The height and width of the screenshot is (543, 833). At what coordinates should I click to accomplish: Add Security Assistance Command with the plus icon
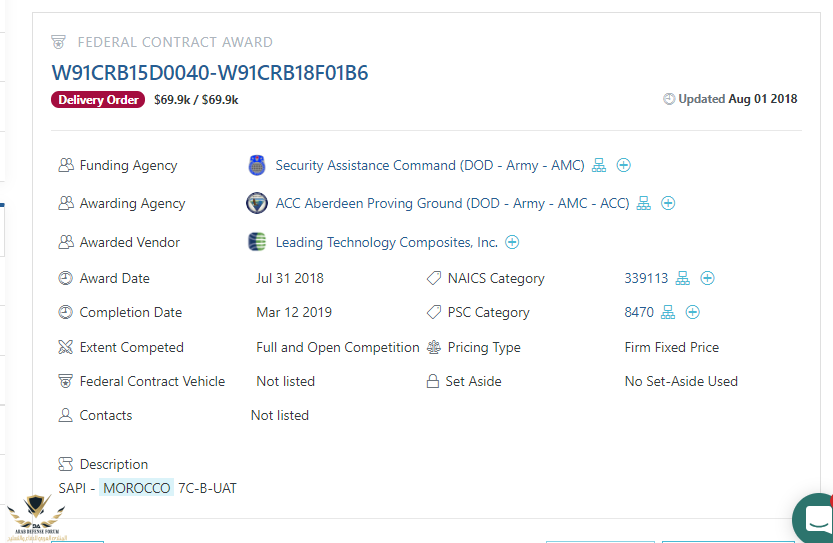click(624, 165)
